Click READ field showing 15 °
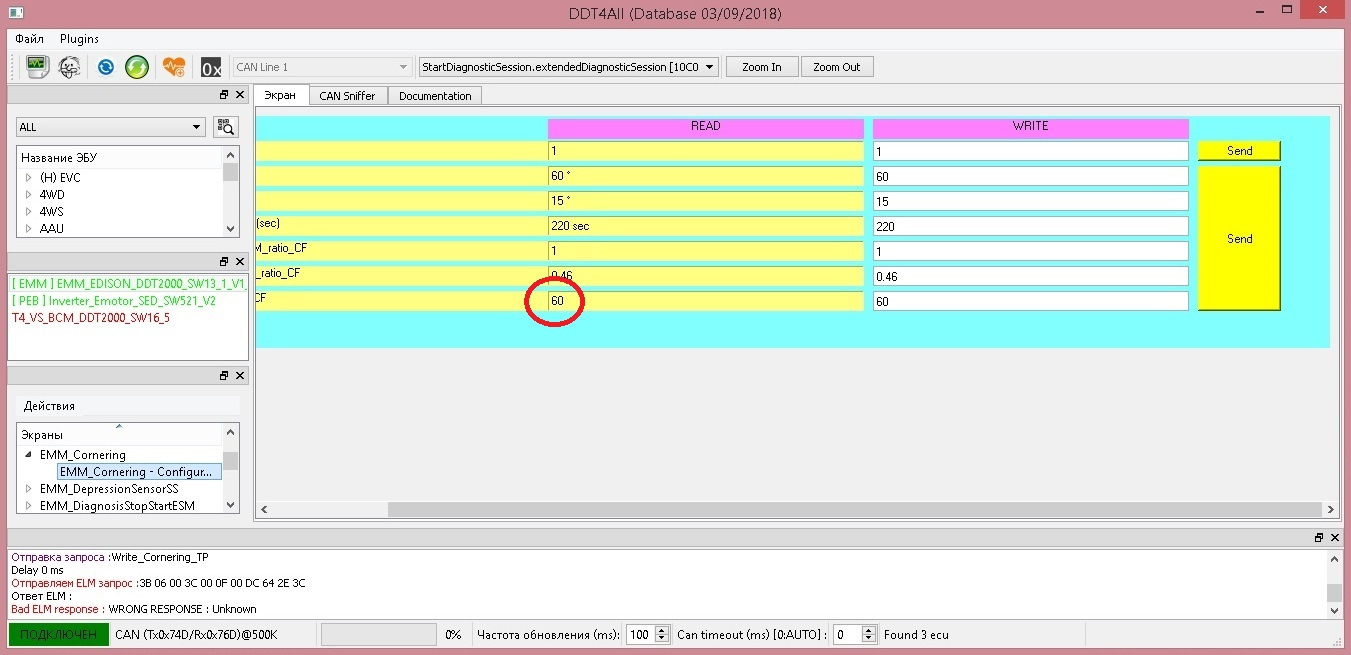 (x=705, y=201)
